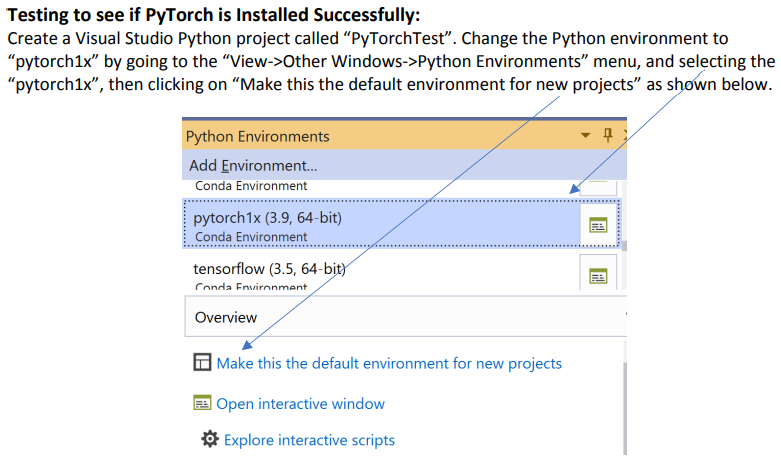Click the Python Environments panel title
This screenshot has width=781, height=461.
[258, 136]
